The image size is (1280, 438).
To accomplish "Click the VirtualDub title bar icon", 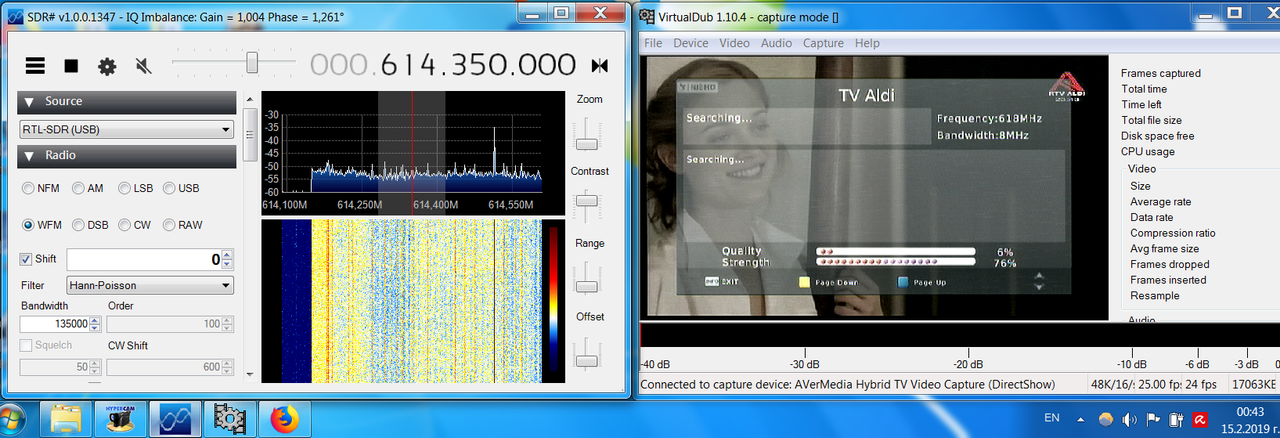I will tap(648, 16).
